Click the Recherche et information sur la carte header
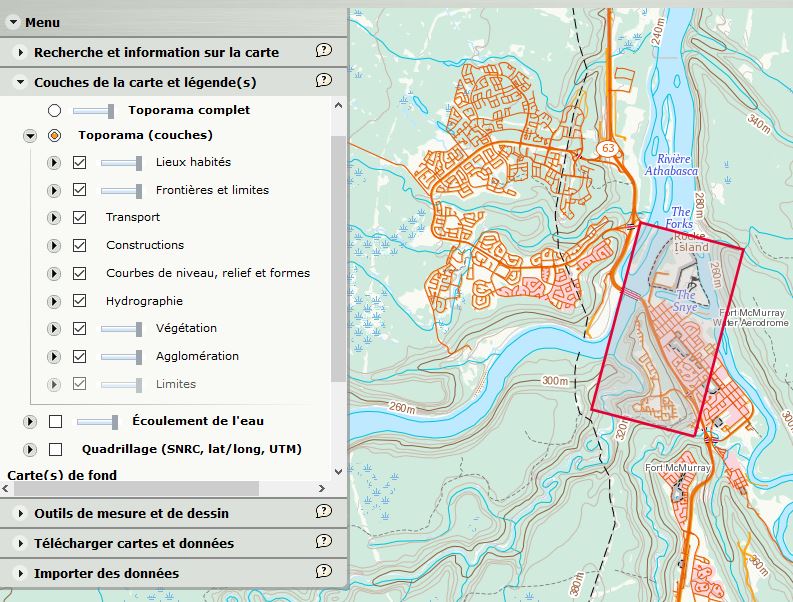This screenshot has width=793, height=602. tap(156, 52)
